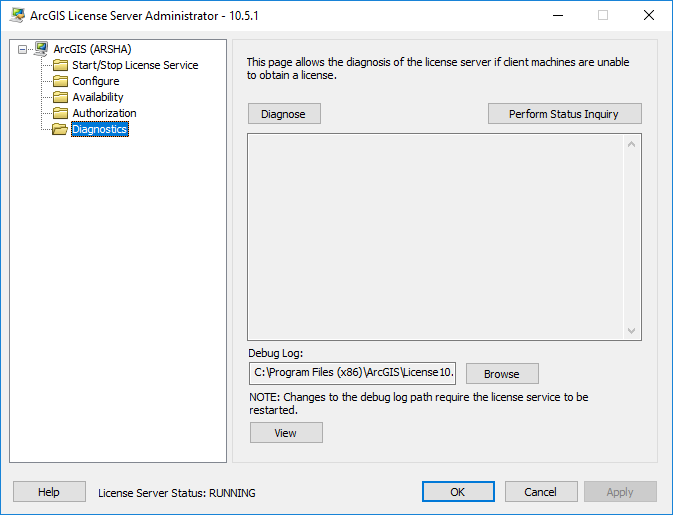Click the ArcGIS computer icon in tree root

[41, 49]
